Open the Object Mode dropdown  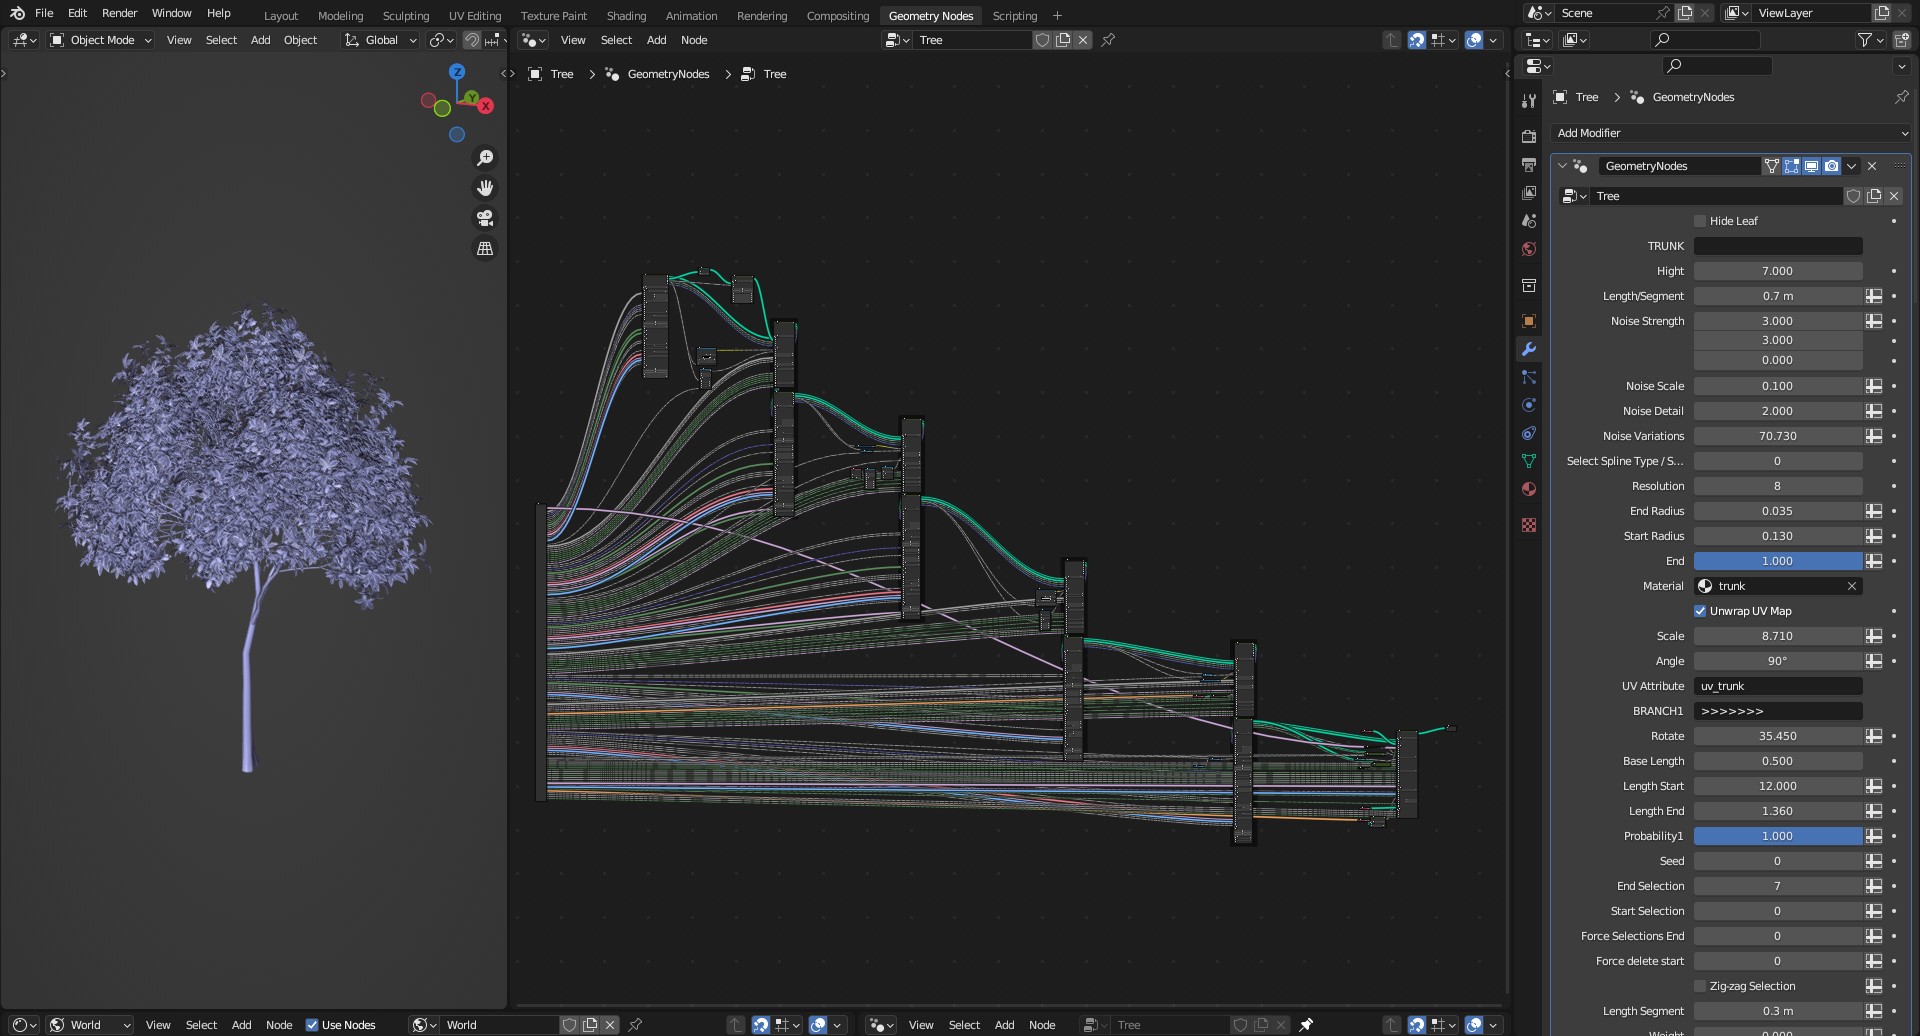pos(100,40)
